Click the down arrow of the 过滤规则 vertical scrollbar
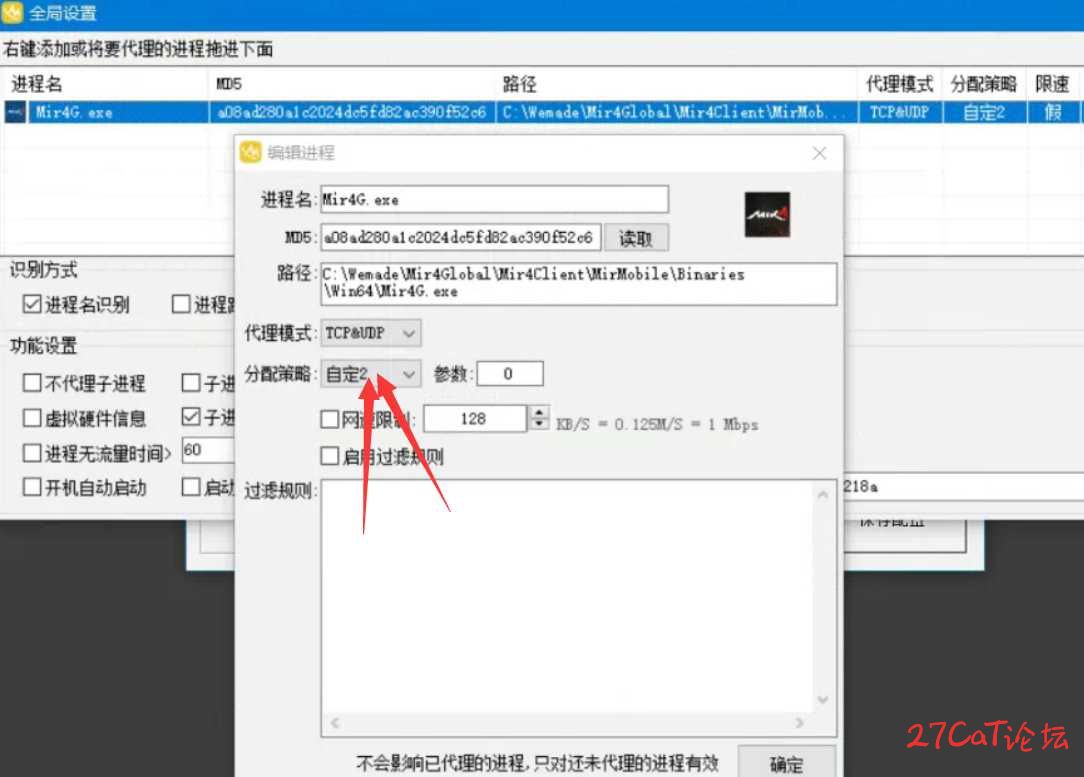The image size is (1084, 777). 823,700
